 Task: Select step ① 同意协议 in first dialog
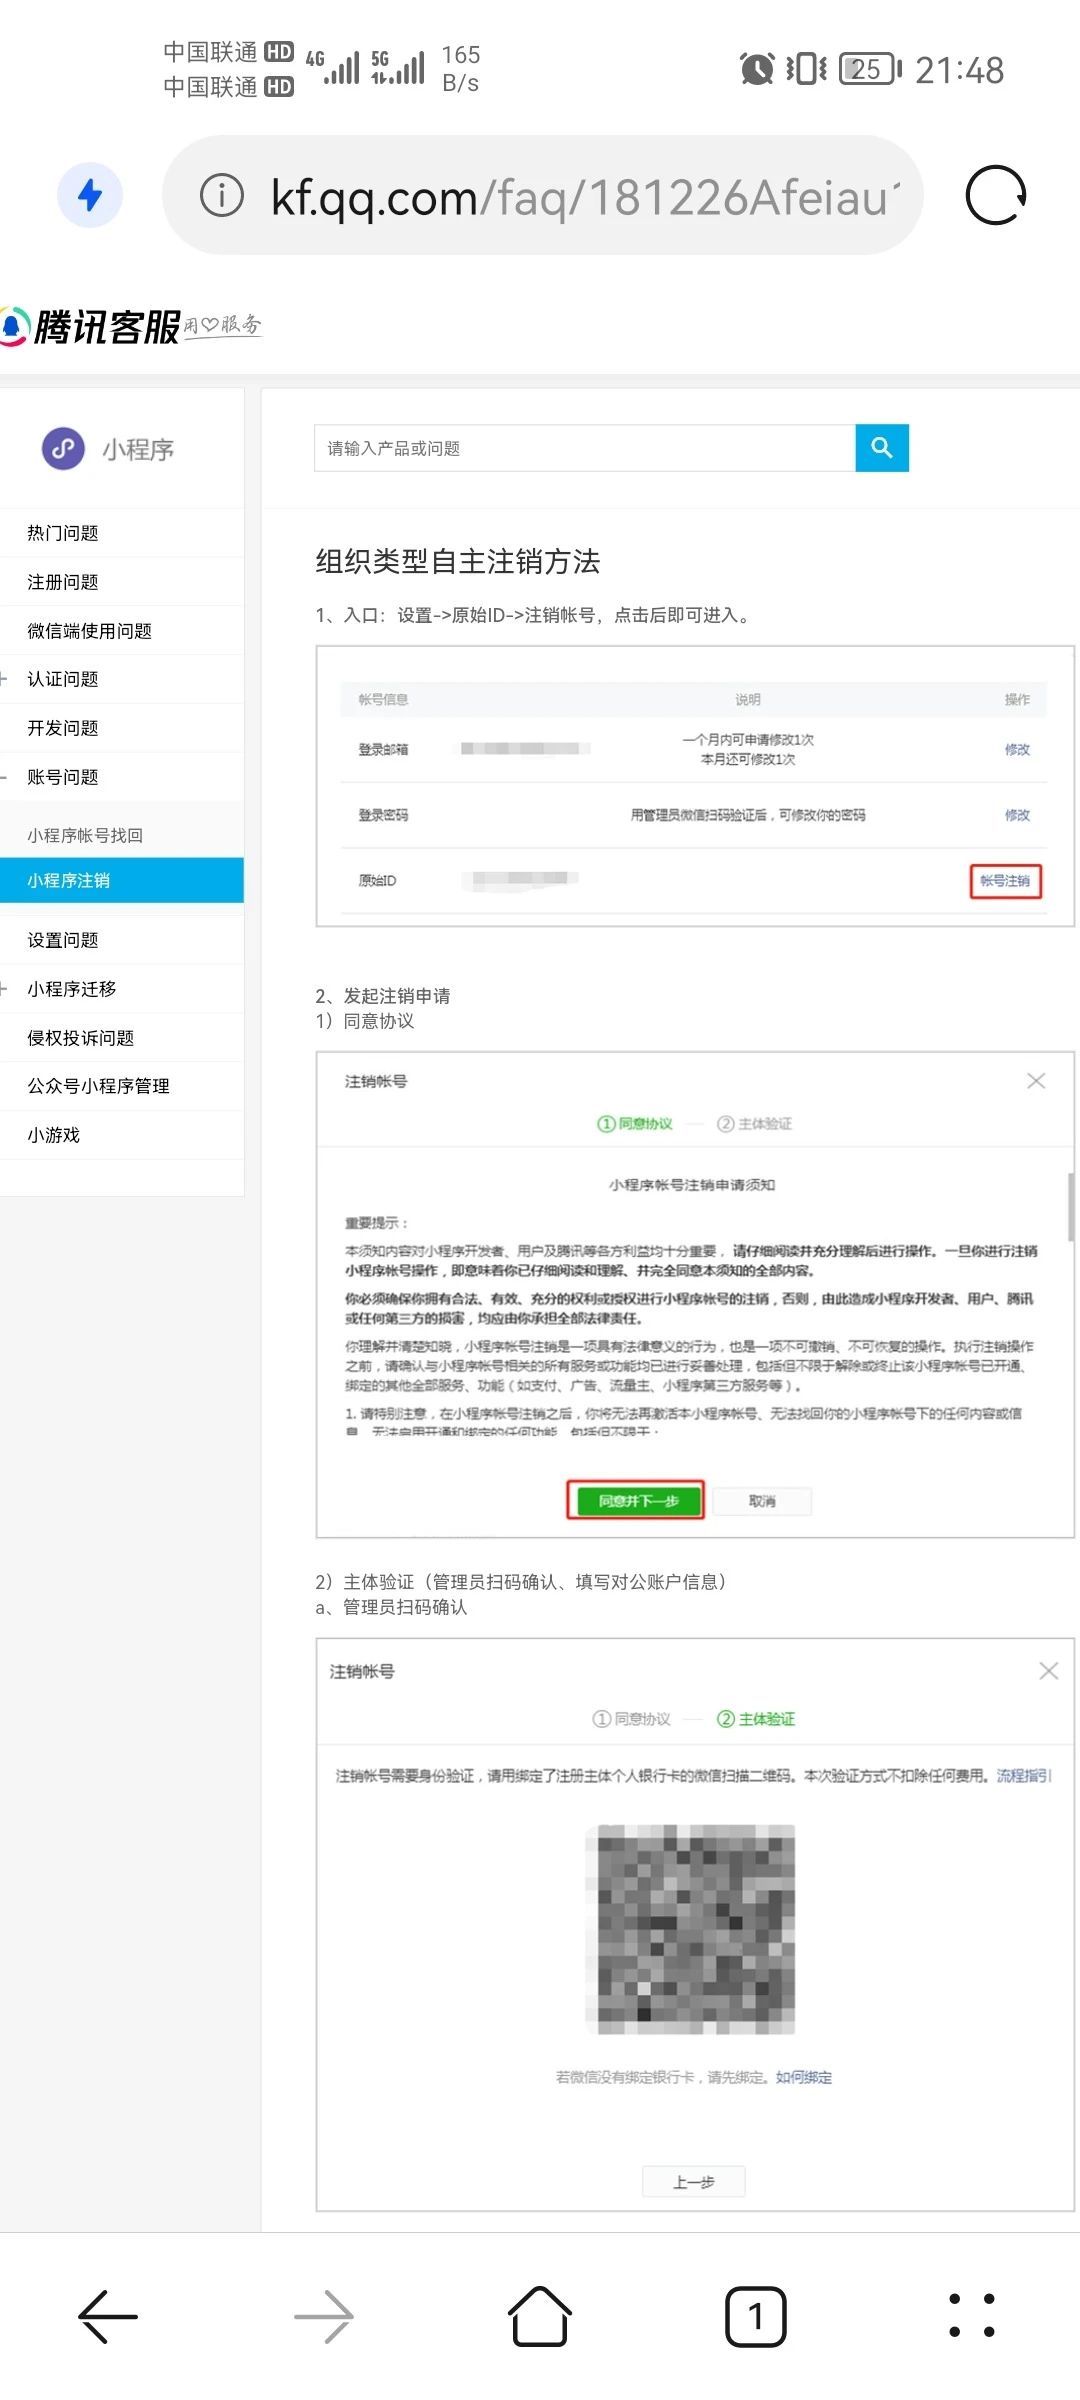pyautogui.click(x=635, y=1124)
